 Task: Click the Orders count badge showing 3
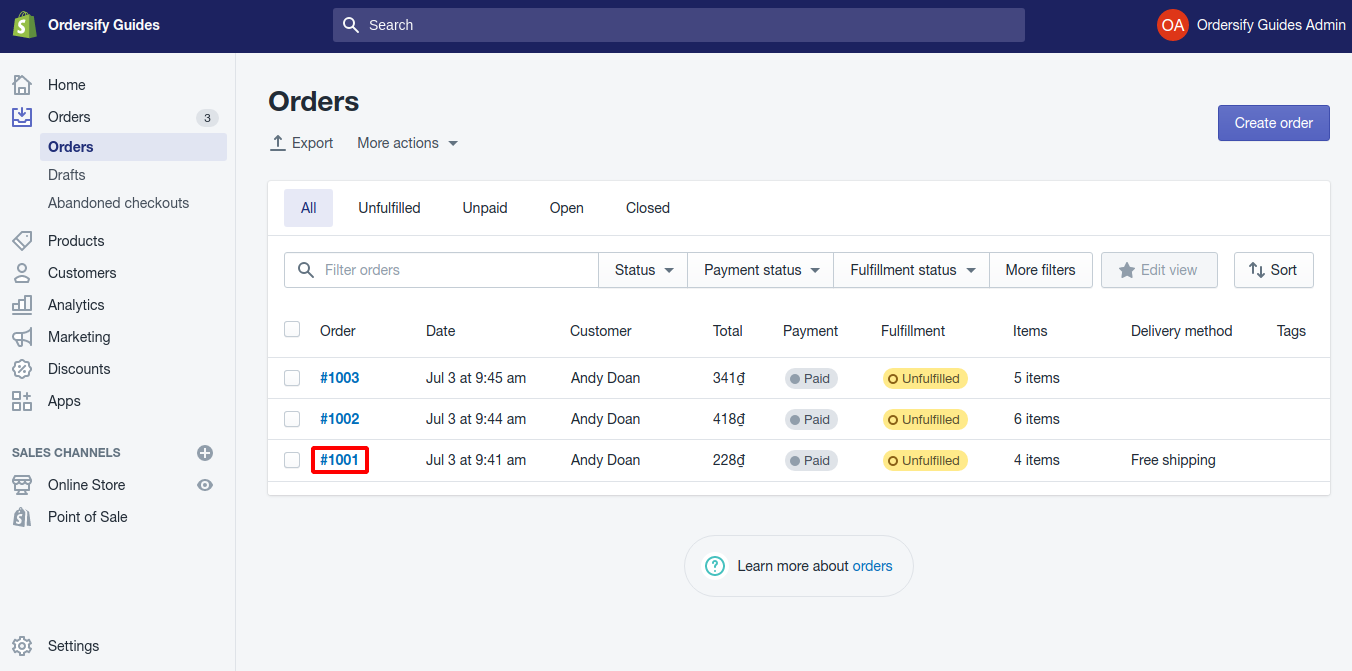coord(207,118)
